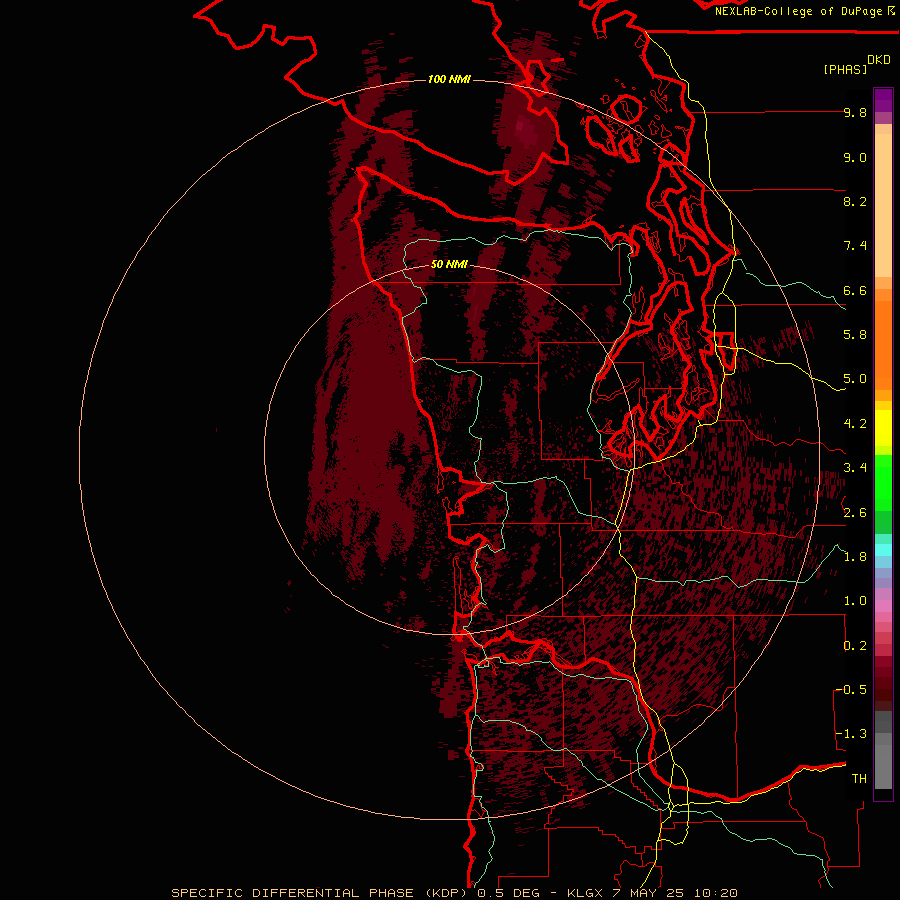
Task: Click the 5.8 scale value
Action: click(x=855, y=335)
